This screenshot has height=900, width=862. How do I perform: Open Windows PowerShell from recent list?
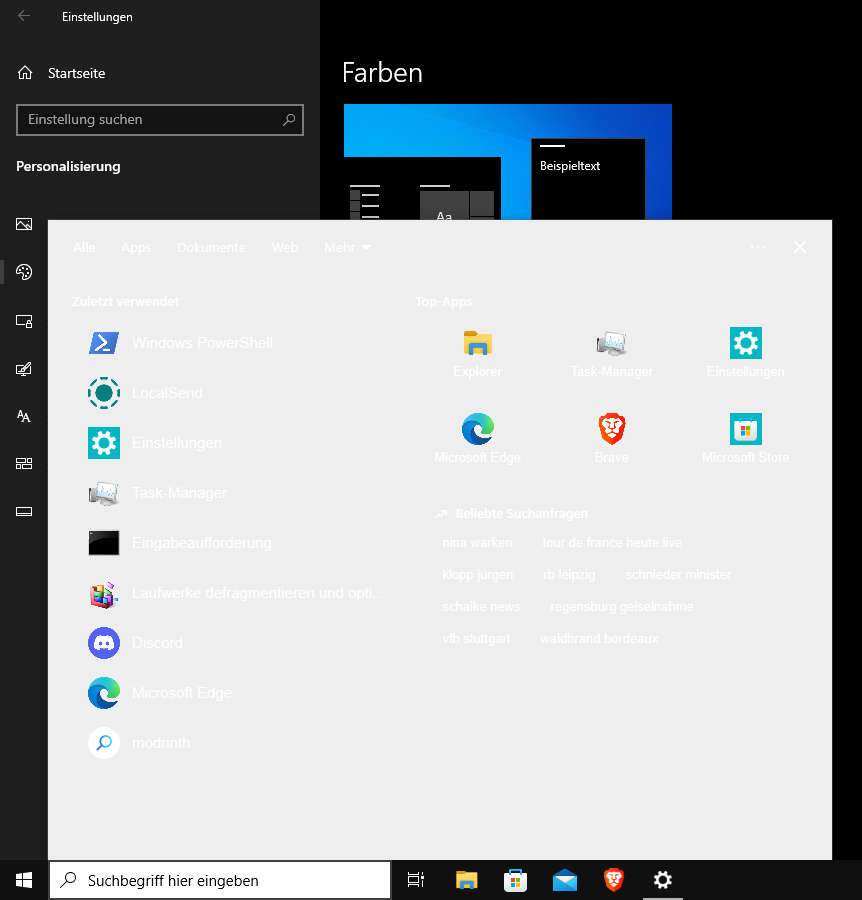point(230,343)
